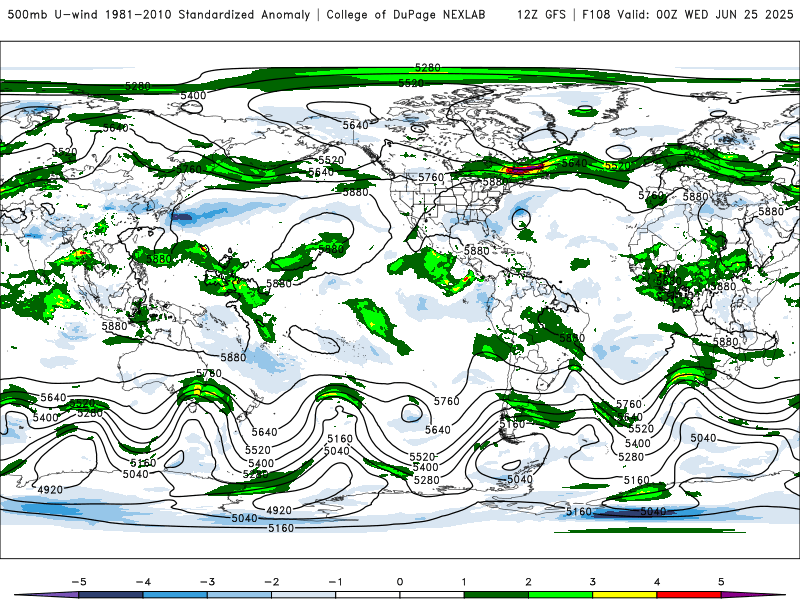Screen dimensions: 800x600
Task: Click the "F108 Valid: 00Z WED JUN 25 2025" text
Action: [x=688, y=15]
